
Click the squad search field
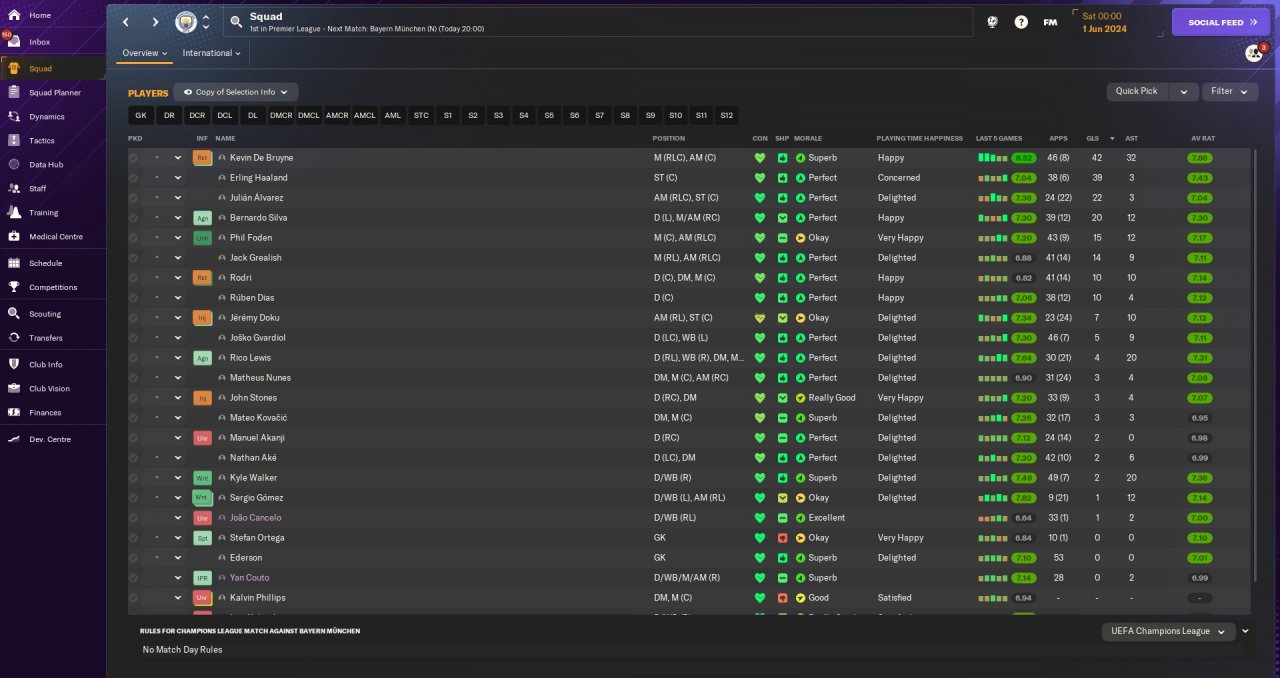click(598, 22)
